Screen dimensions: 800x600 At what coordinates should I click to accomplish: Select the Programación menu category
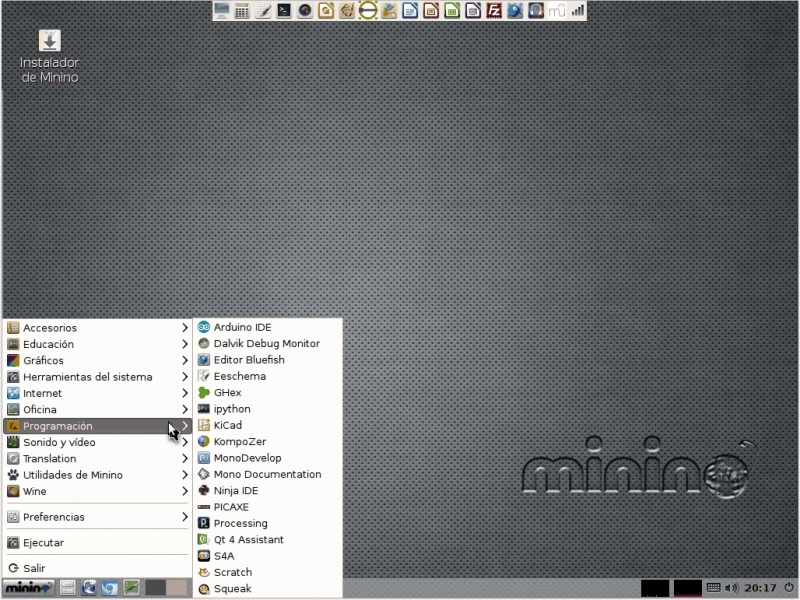tap(97, 426)
